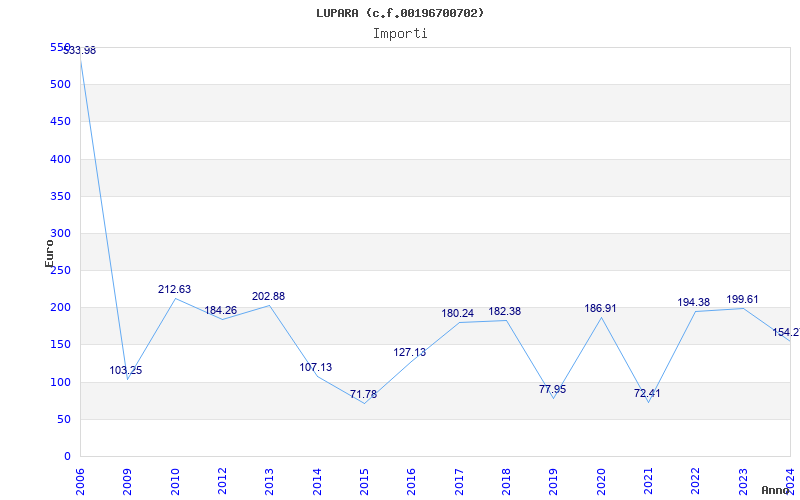
Task: Click the x-axis year 2006
Action: pyautogui.click(x=80, y=481)
